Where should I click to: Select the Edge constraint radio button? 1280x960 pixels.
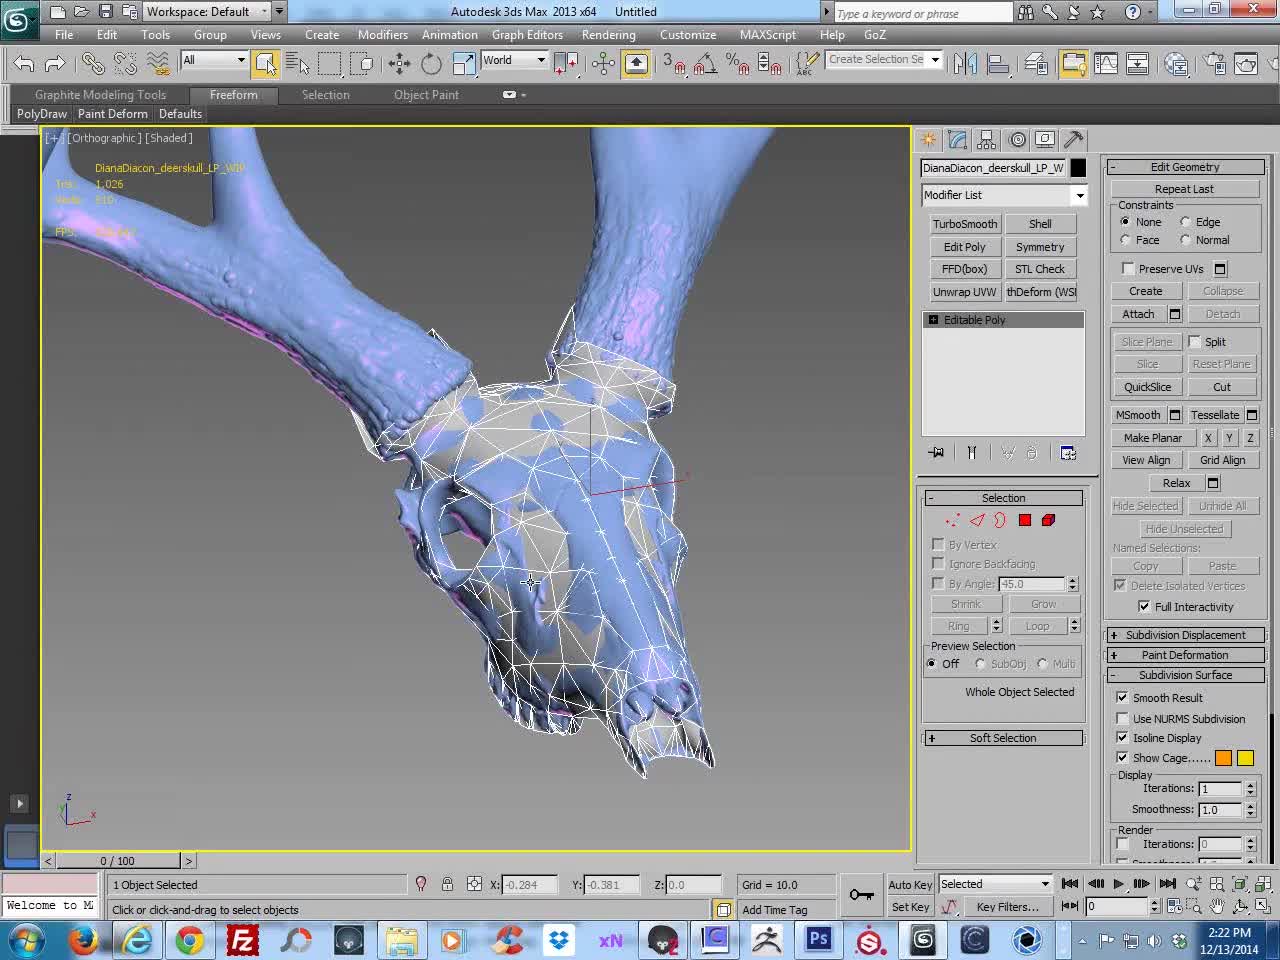tap(1185, 222)
